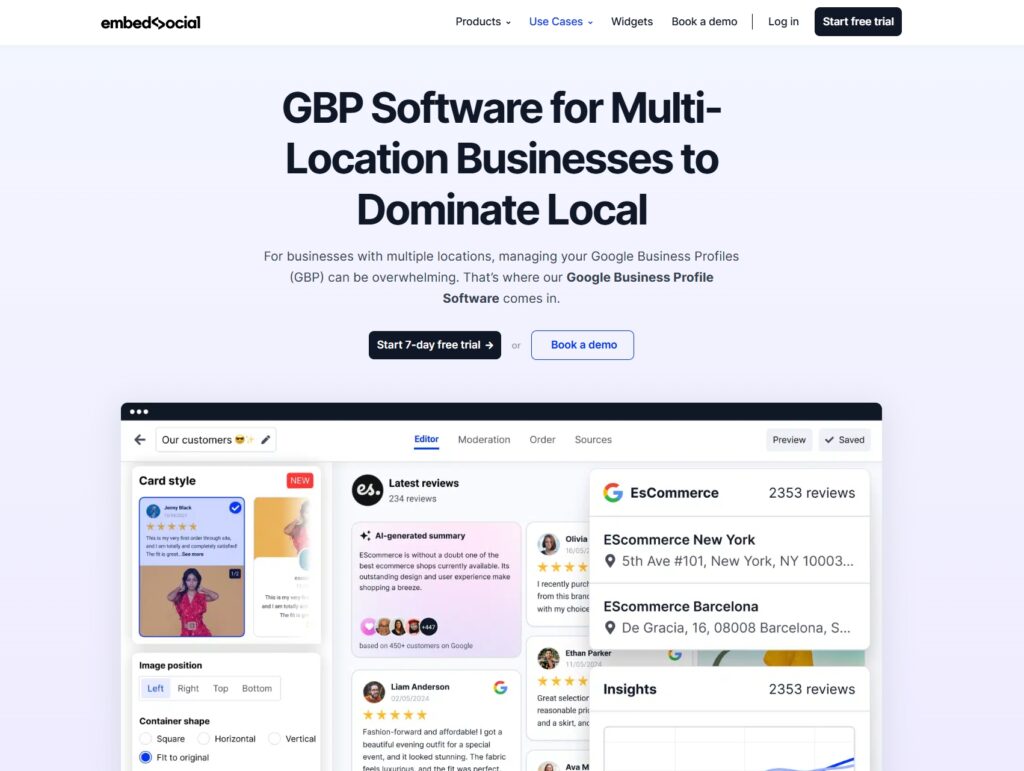
Task: Set image position to Right
Action: click(188, 688)
